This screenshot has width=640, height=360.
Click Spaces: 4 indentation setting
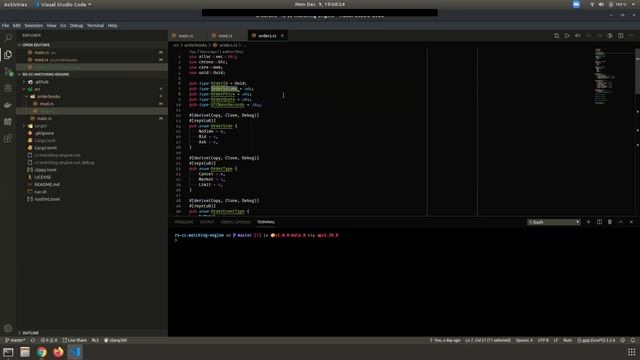coord(524,340)
